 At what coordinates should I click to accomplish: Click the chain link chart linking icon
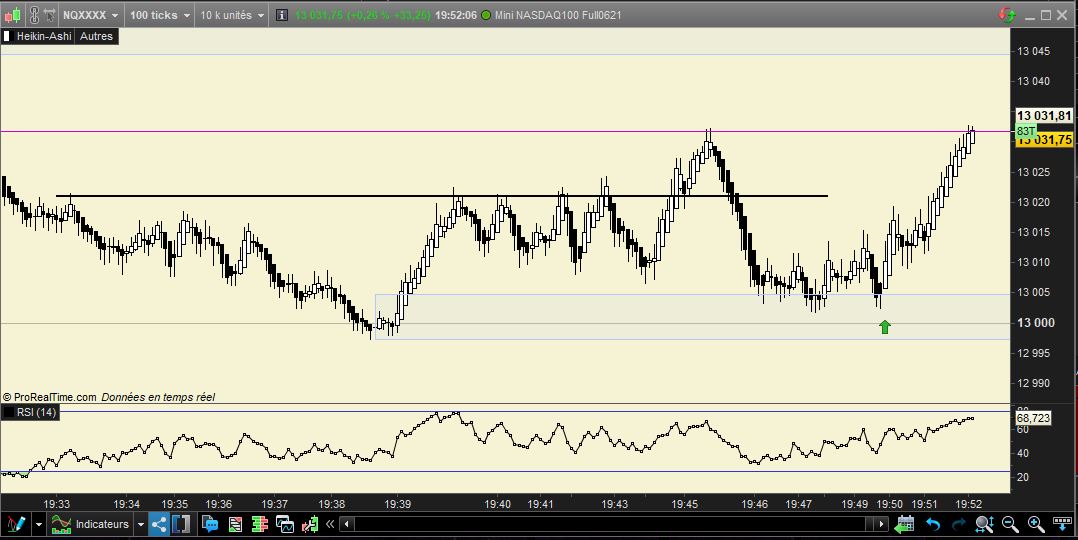click(x=34, y=14)
